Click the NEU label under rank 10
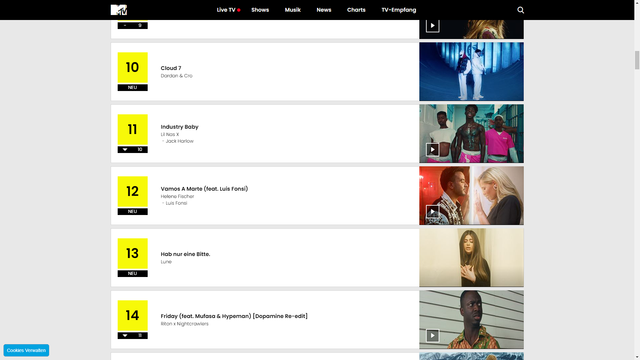The height and width of the screenshot is (360, 640). click(133, 88)
